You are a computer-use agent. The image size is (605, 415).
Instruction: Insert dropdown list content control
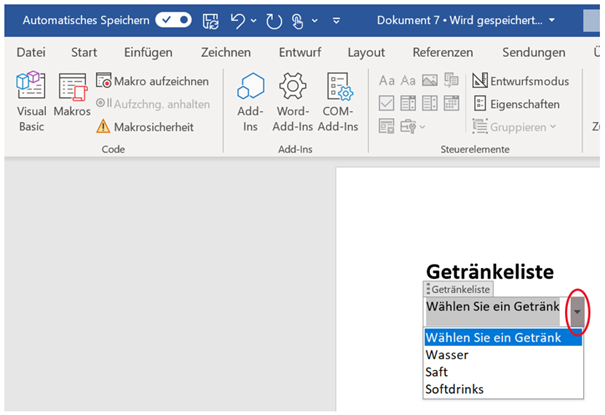pyautogui.click(x=429, y=103)
